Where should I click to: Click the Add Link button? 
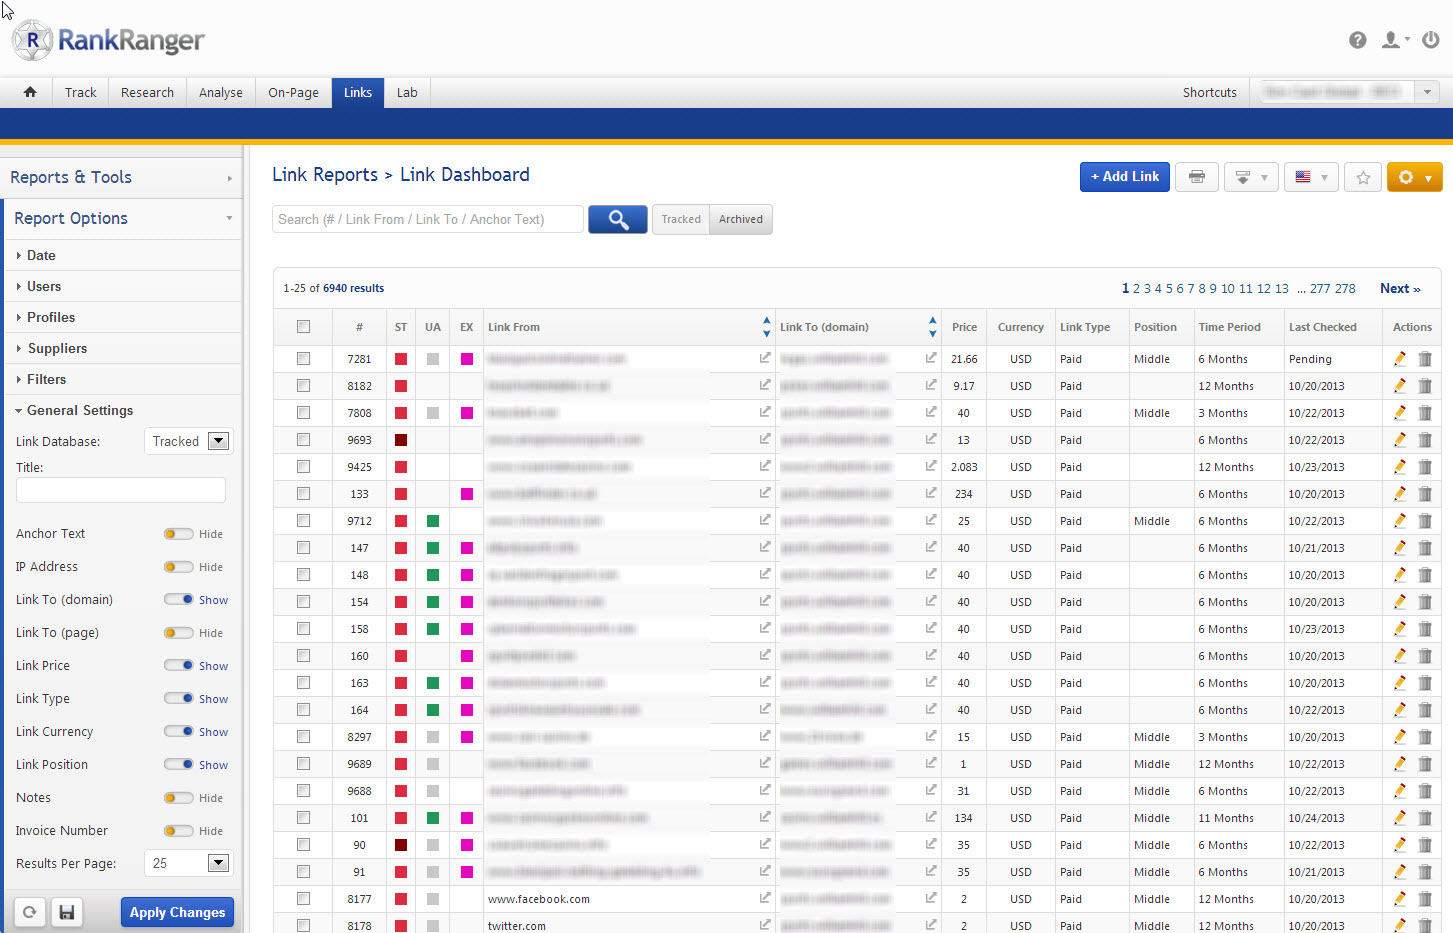pyautogui.click(x=1124, y=177)
